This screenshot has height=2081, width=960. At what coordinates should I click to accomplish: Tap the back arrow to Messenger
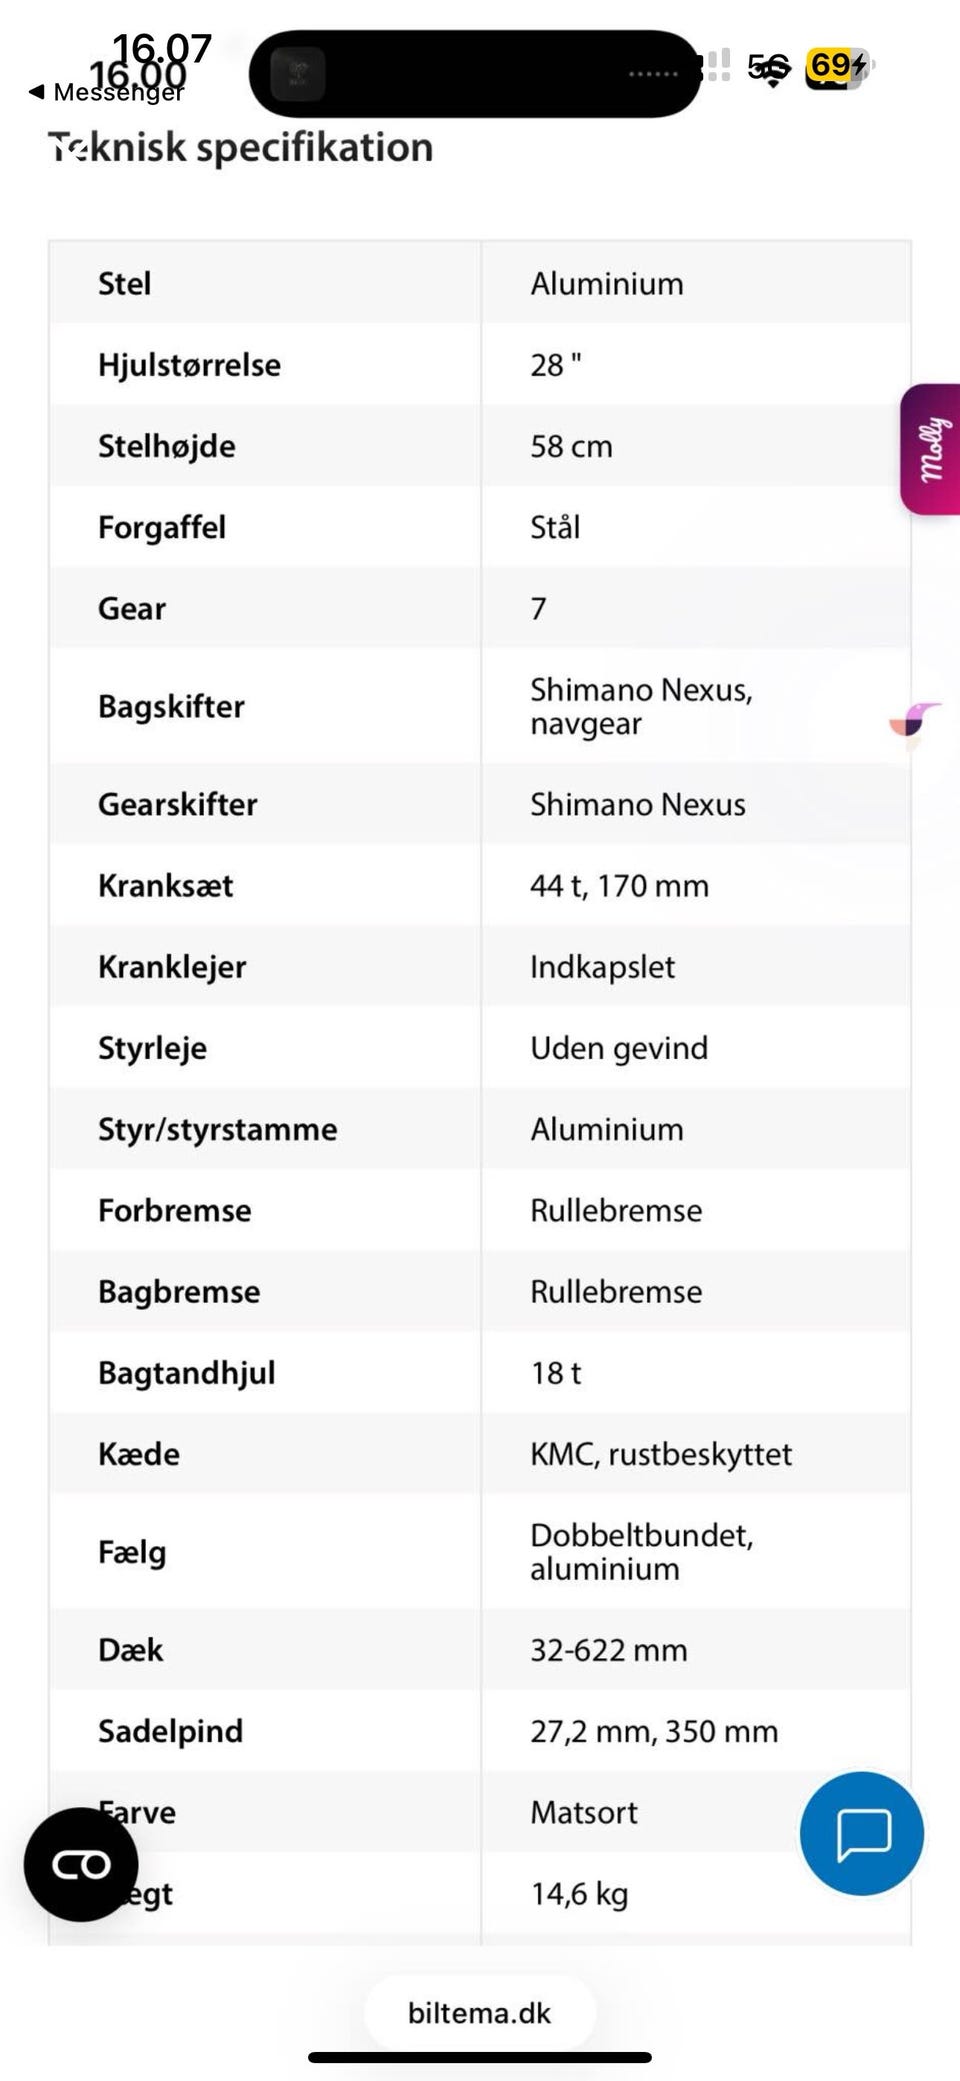[x=38, y=93]
